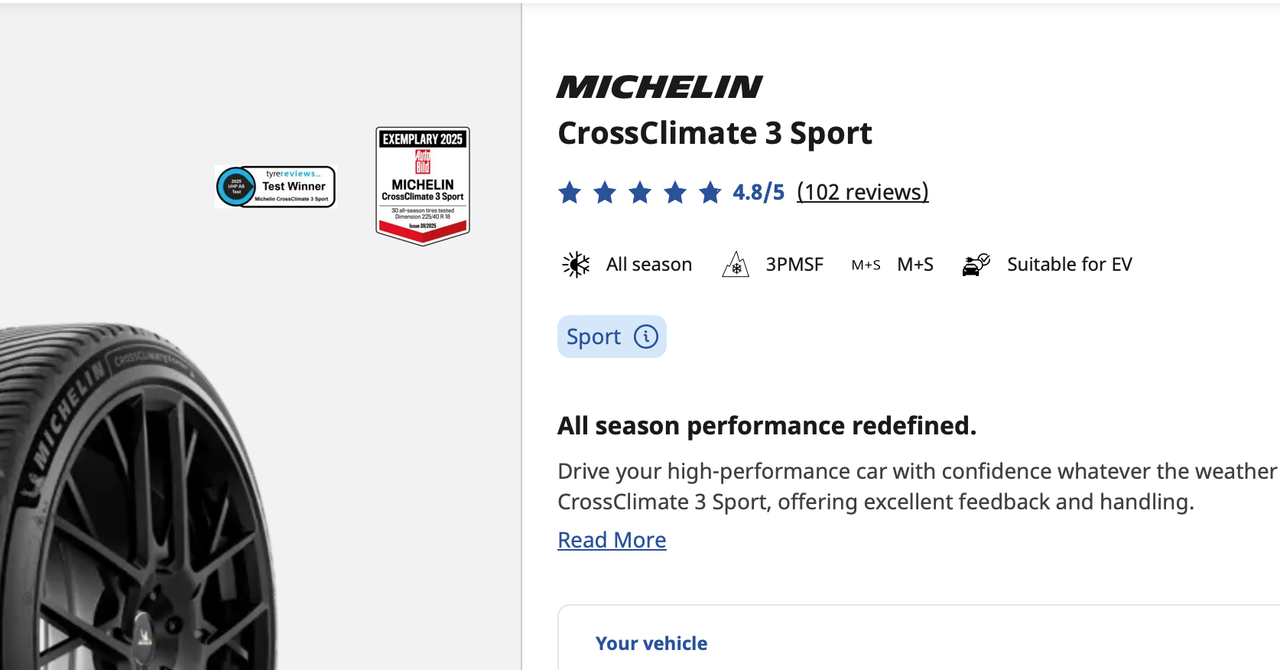This screenshot has width=1280, height=670.
Task: Click the middle third rating star
Action: tap(640, 192)
